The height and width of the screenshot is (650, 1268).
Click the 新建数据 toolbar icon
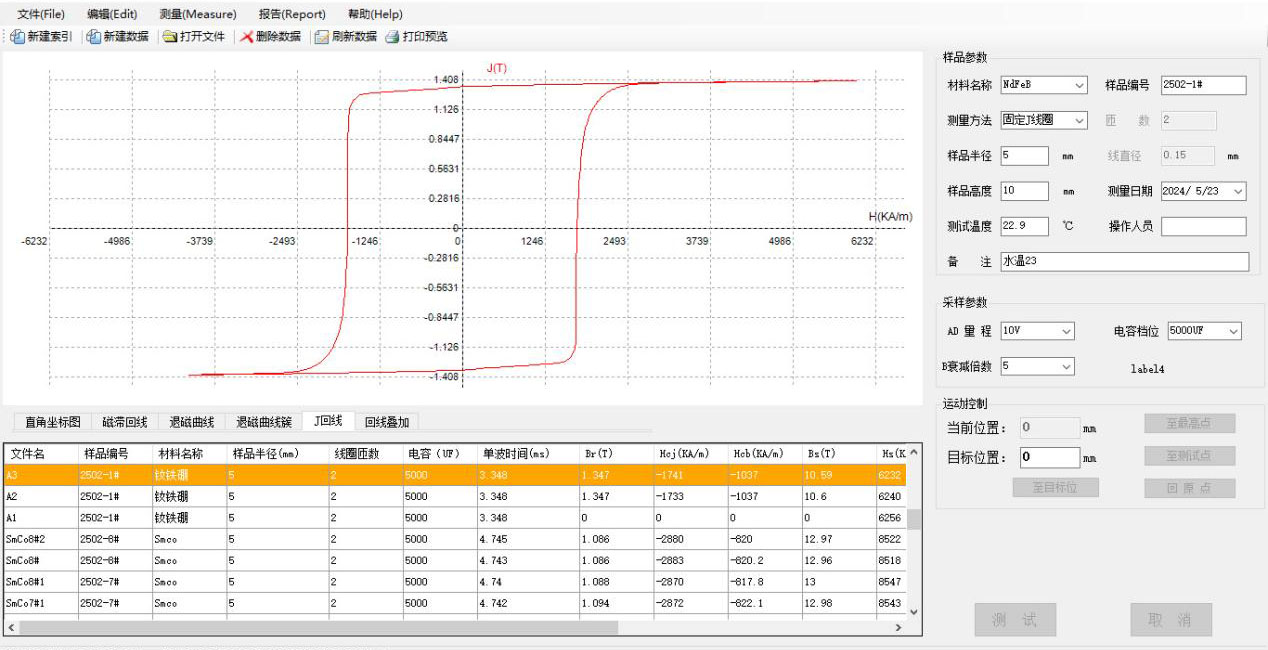click(93, 37)
